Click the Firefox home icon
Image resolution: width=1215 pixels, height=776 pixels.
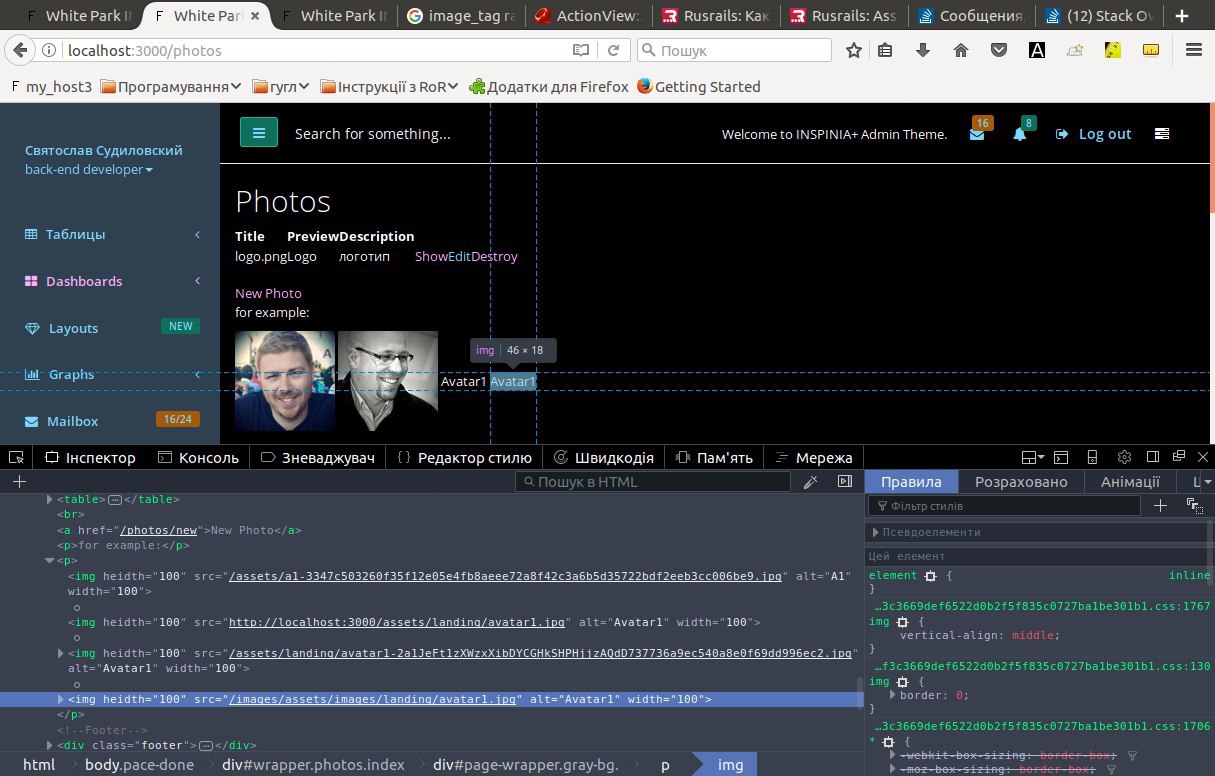[960, 50]
